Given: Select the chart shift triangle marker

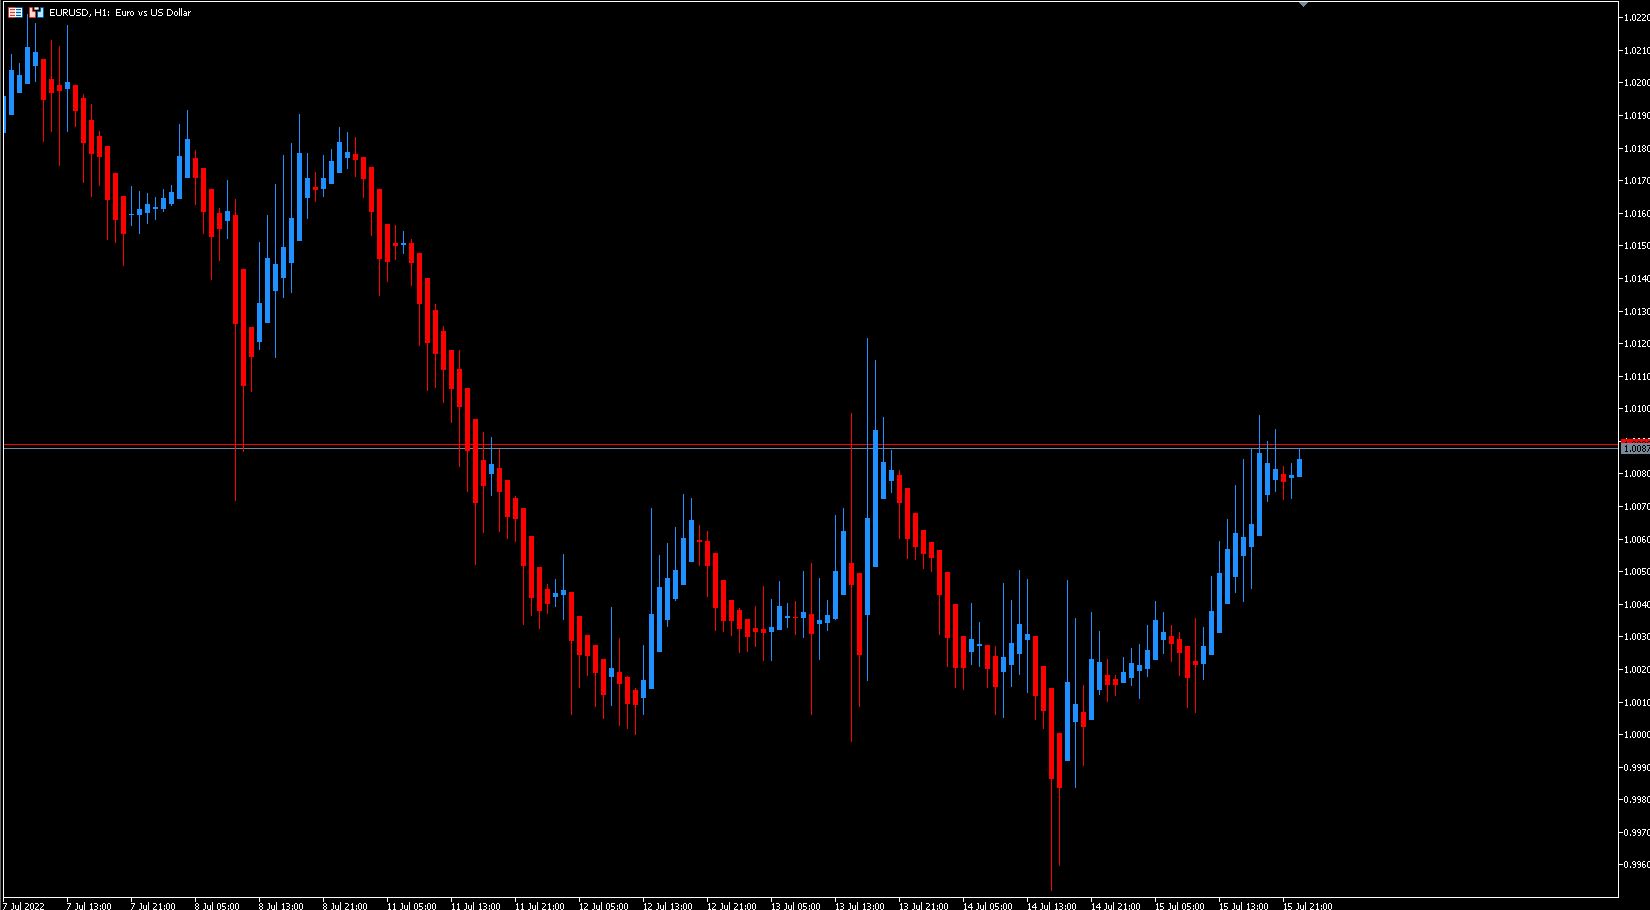Looking at the screenshot, I should 1303,5.
